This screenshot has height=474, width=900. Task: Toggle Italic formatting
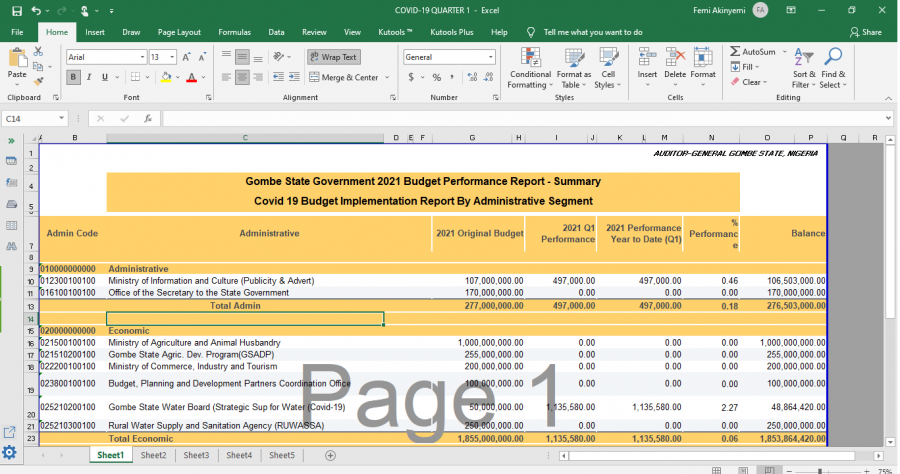click(x=89, y=77)
